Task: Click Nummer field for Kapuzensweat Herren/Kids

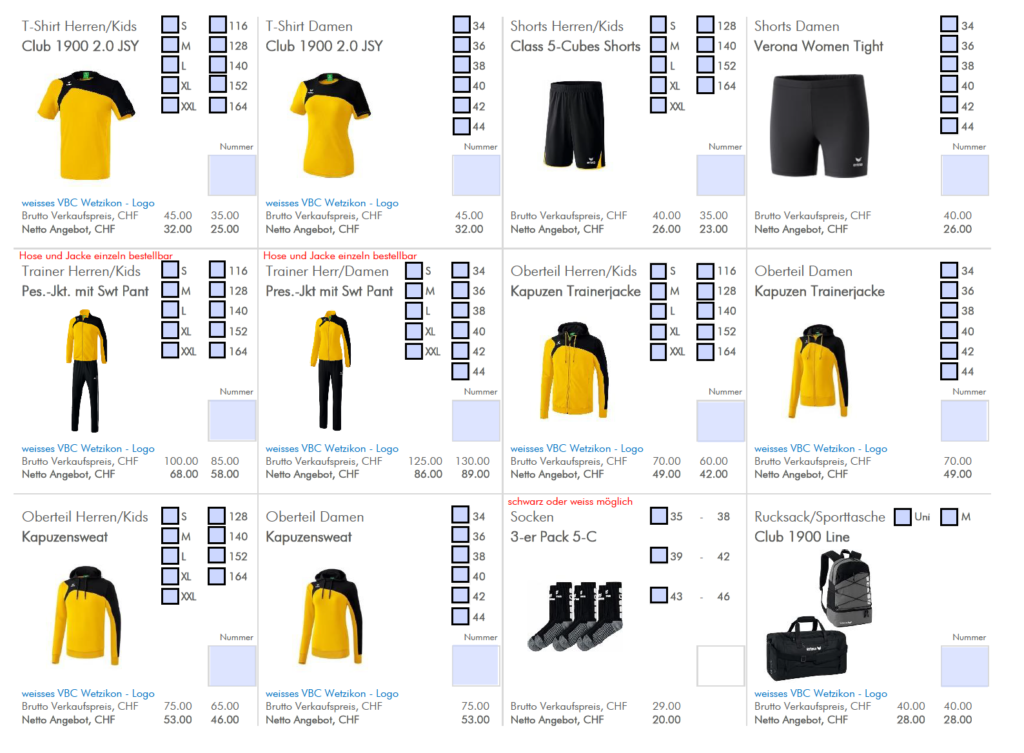Action: (x=232, y=665)
